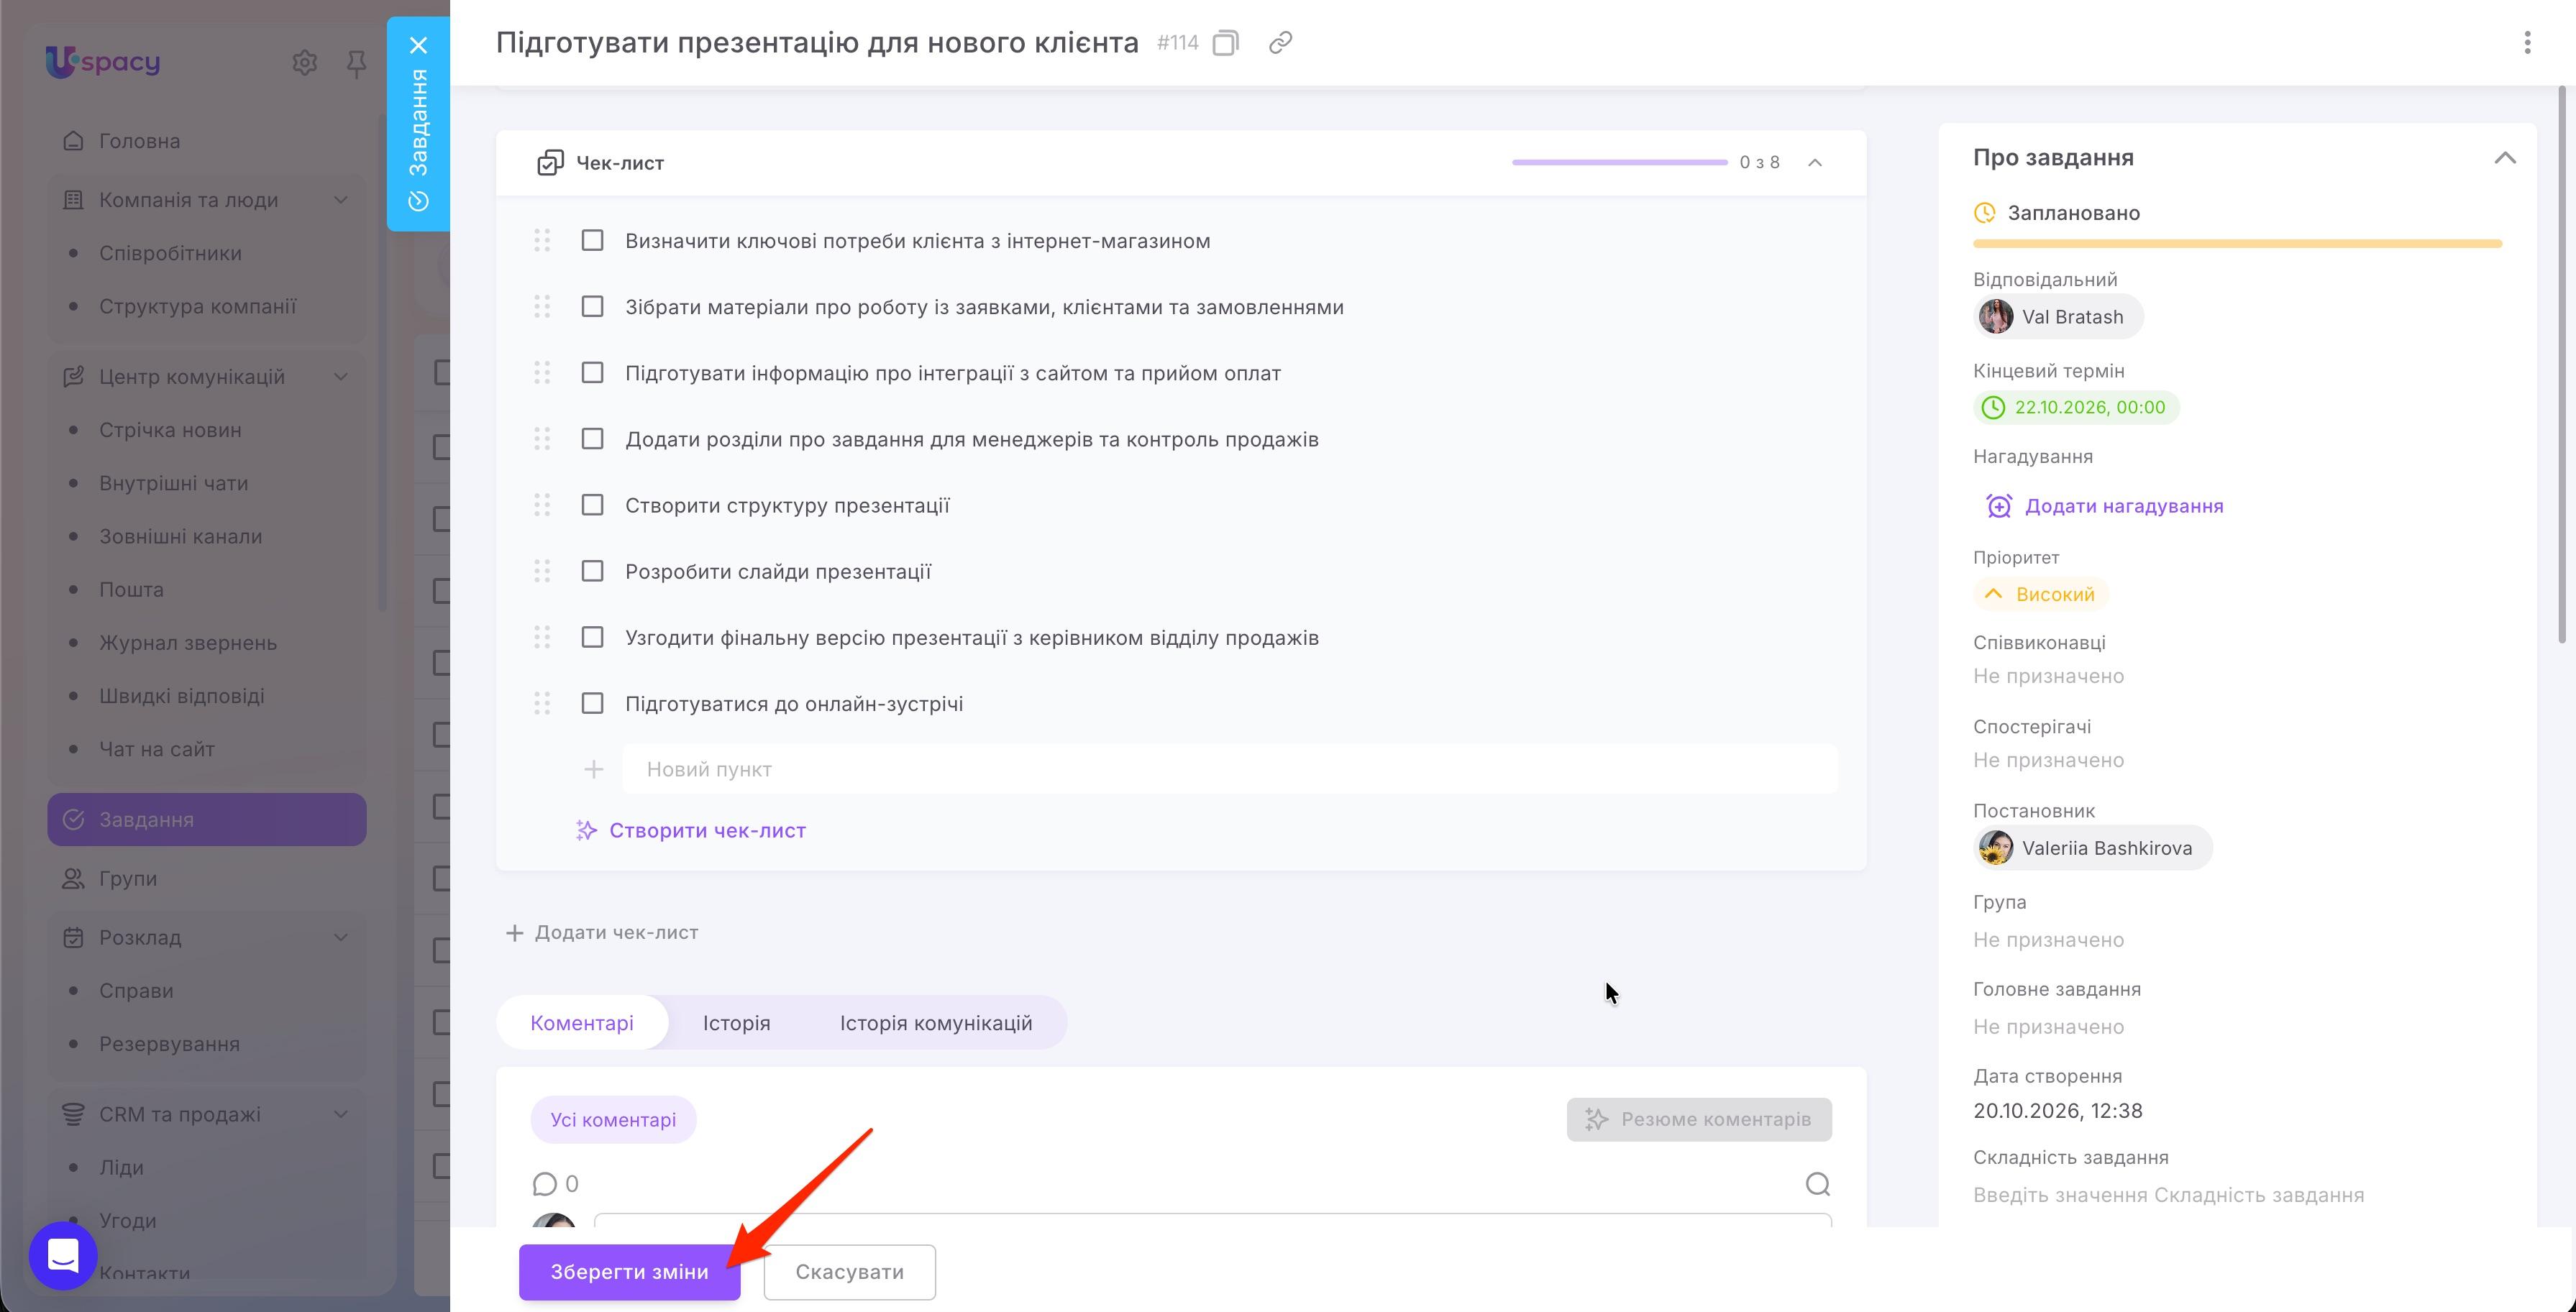Viewport: 2576px width, 1312px height.
Task: Collapse Центр комунікацій sidebar group
Action: coord(341,377)
